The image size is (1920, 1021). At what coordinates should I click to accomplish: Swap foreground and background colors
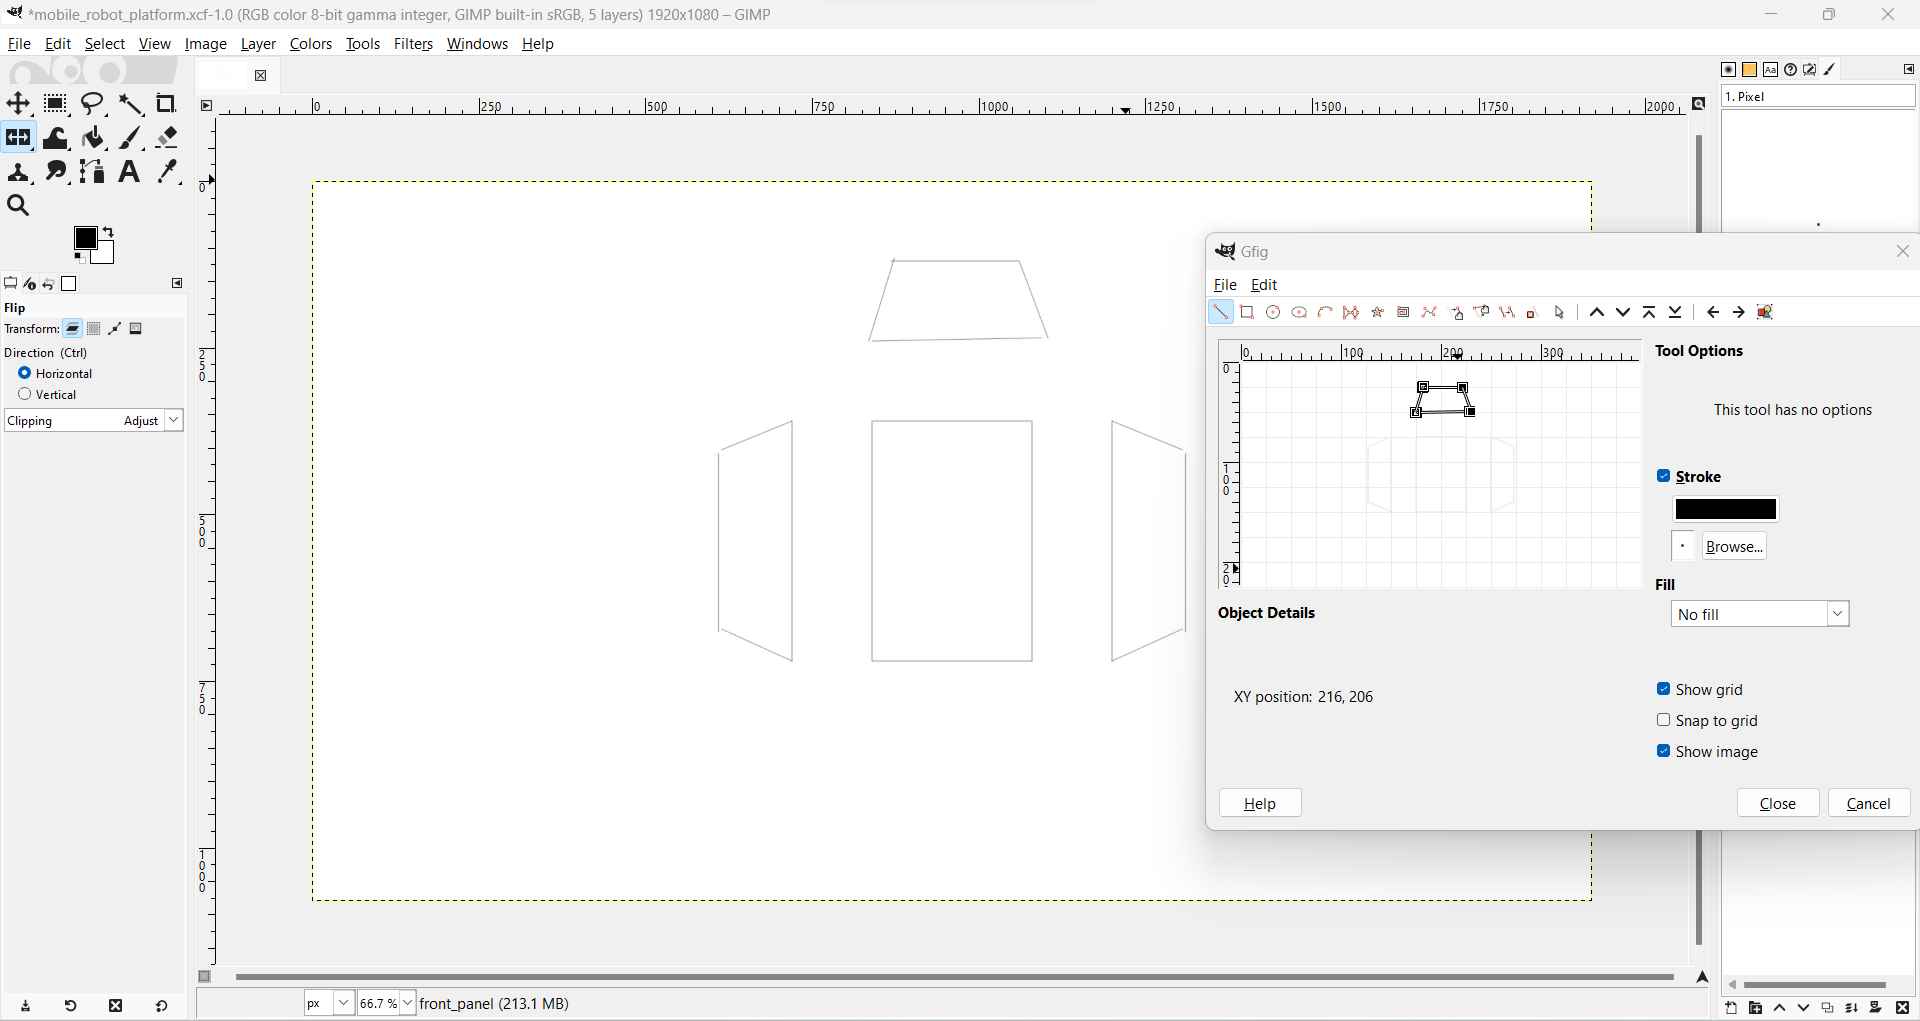coord(109,232)
